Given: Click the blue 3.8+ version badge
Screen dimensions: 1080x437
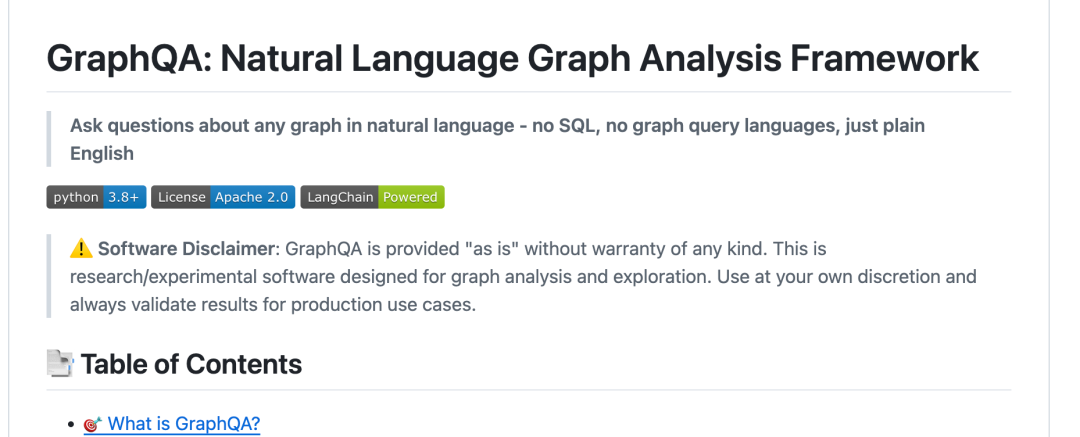Looking at the screenshot, I should click(x=123, y=197).
